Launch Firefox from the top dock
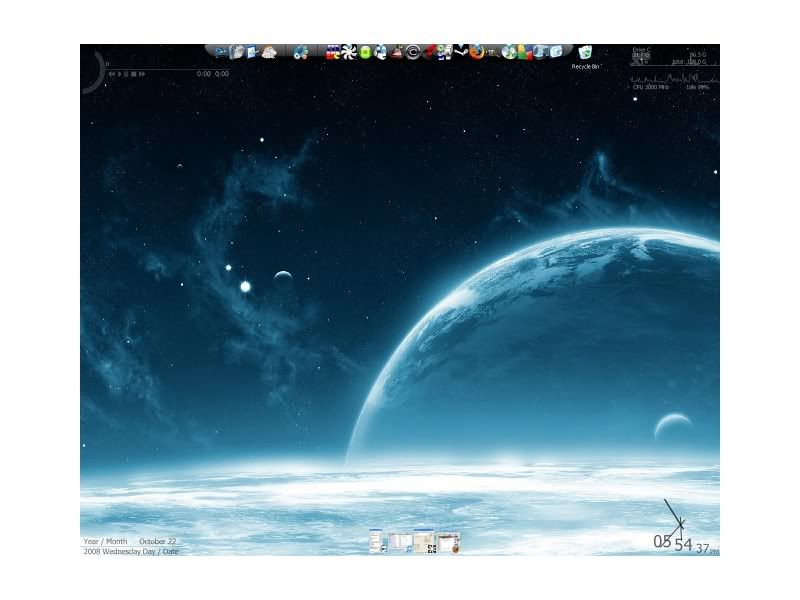The image size is (800, 600). (x=476, y=51)
